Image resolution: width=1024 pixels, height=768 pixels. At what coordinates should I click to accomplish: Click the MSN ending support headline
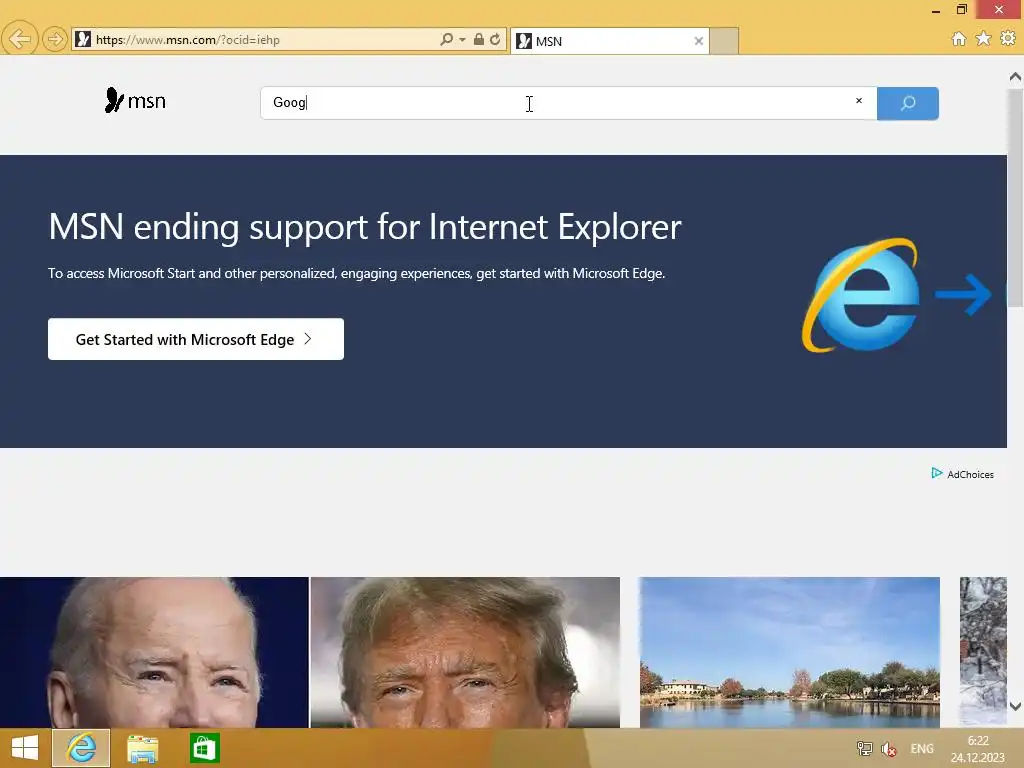[x=364, y=227]
